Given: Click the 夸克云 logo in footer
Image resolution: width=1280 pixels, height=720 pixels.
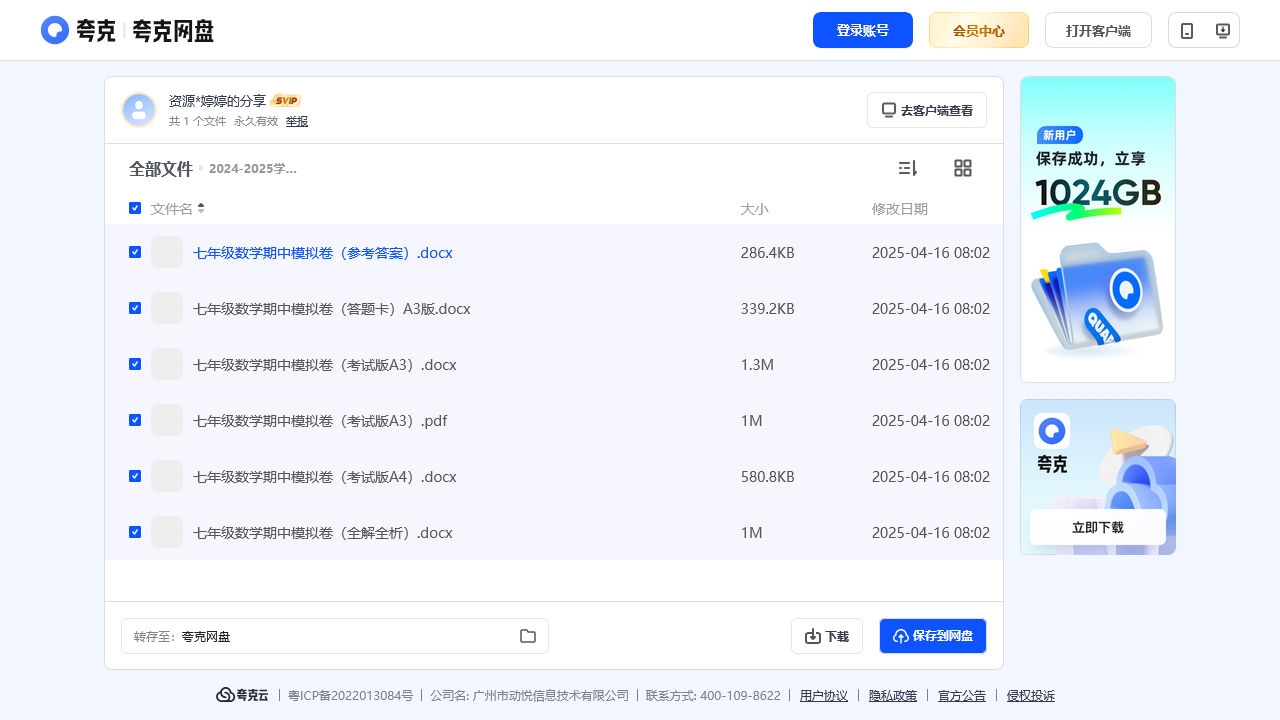Looking at the screenshot, I should [242, 695].
